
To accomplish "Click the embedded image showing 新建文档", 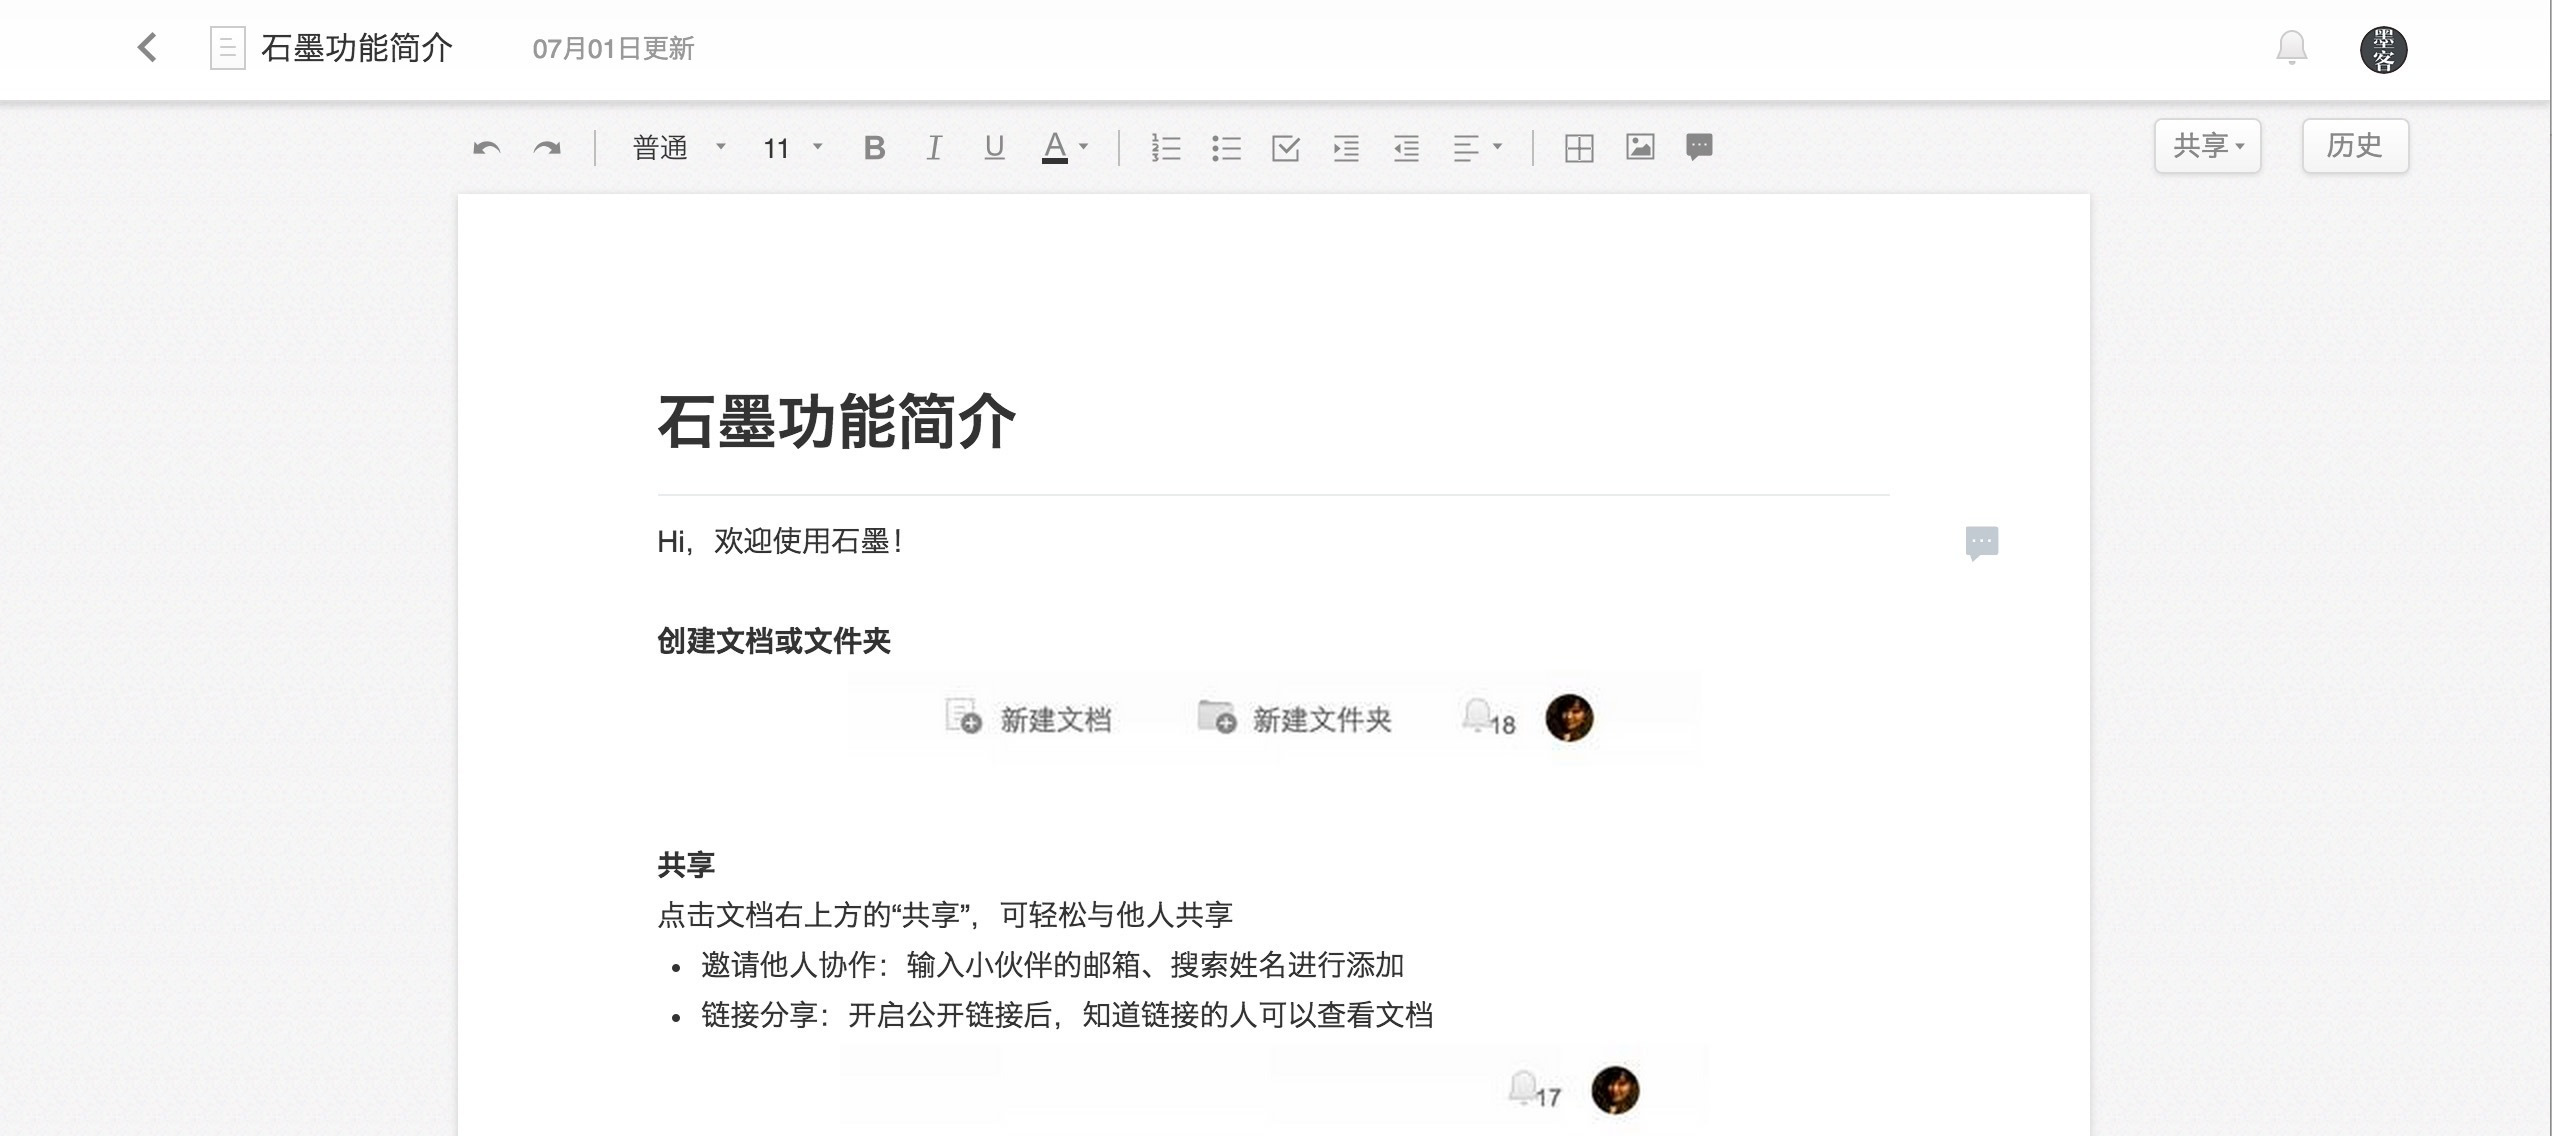I will pyautogui.click(x=1273, y=718).
